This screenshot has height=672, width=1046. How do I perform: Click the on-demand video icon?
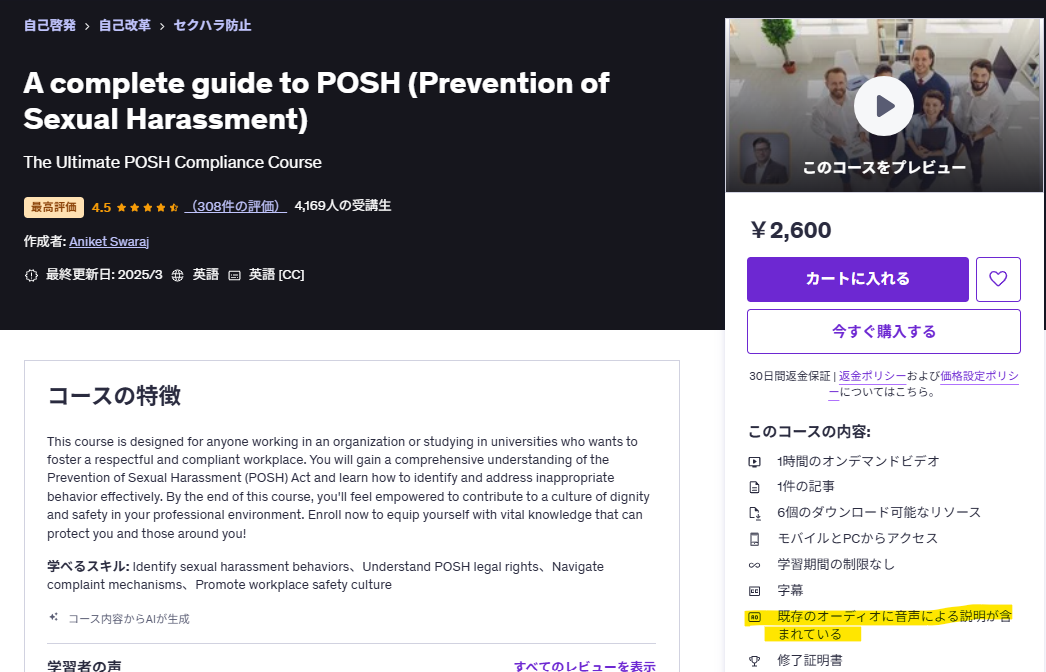(754, 461)
